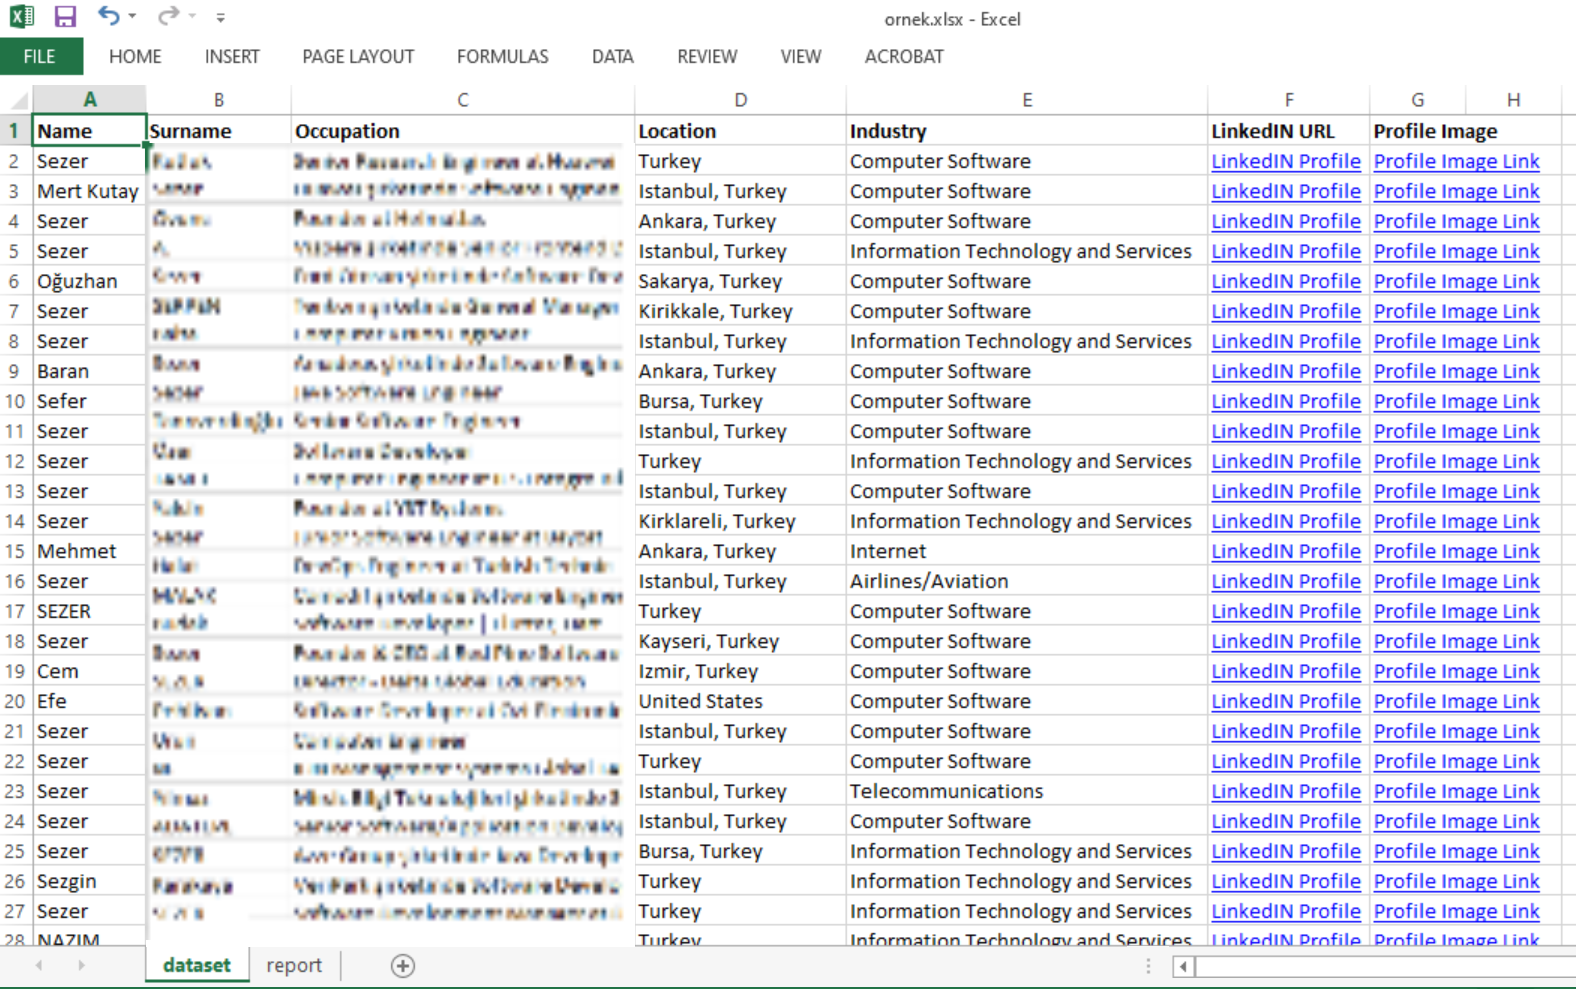
Task: Undo the last action
Action: pos(108,16)
